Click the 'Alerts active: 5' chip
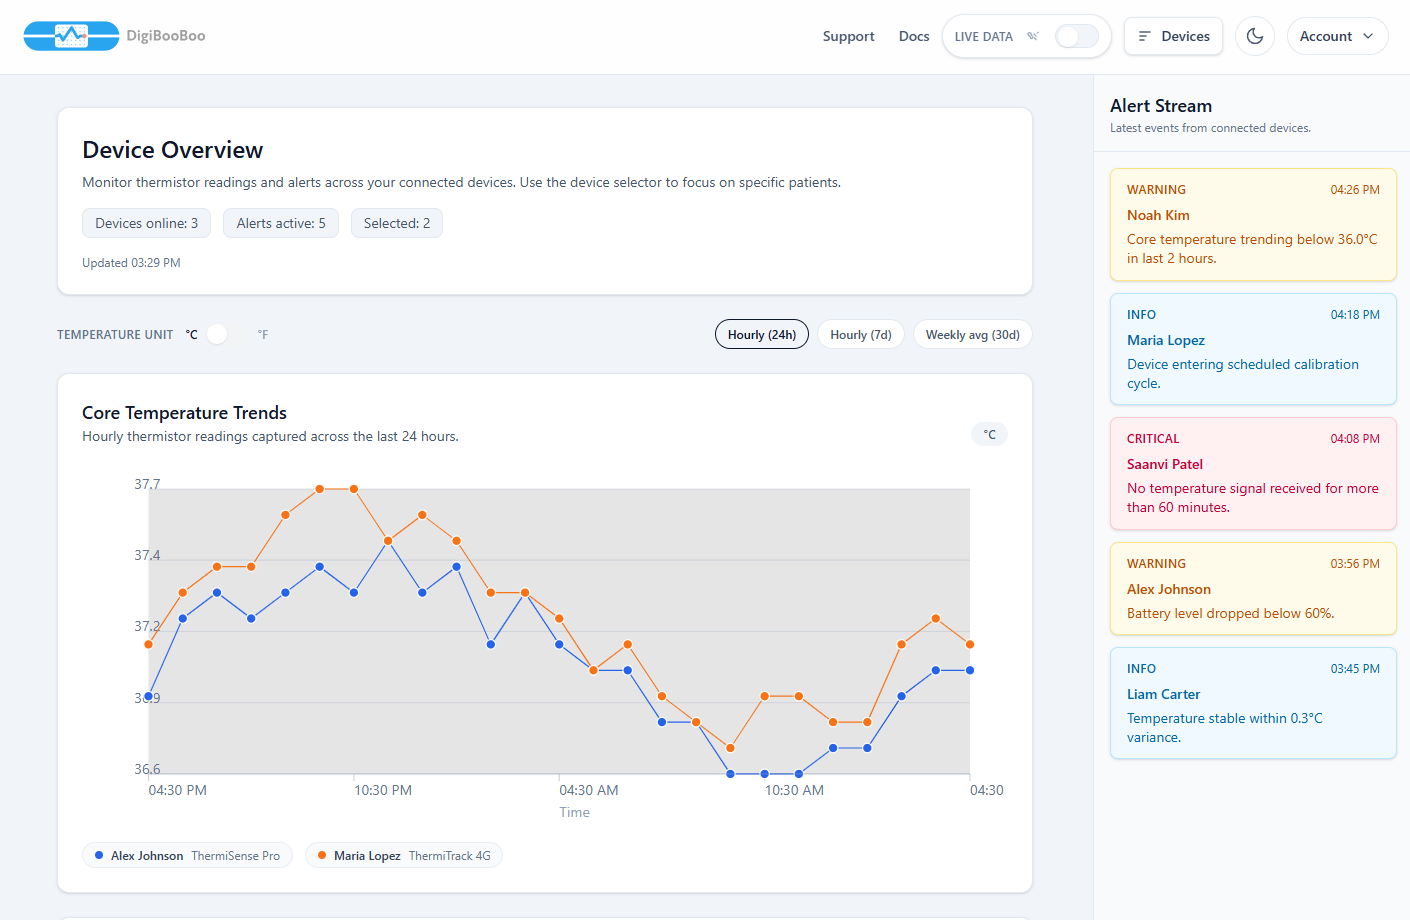This screenshot has width=1410, height=920. (x=280, y=223)
